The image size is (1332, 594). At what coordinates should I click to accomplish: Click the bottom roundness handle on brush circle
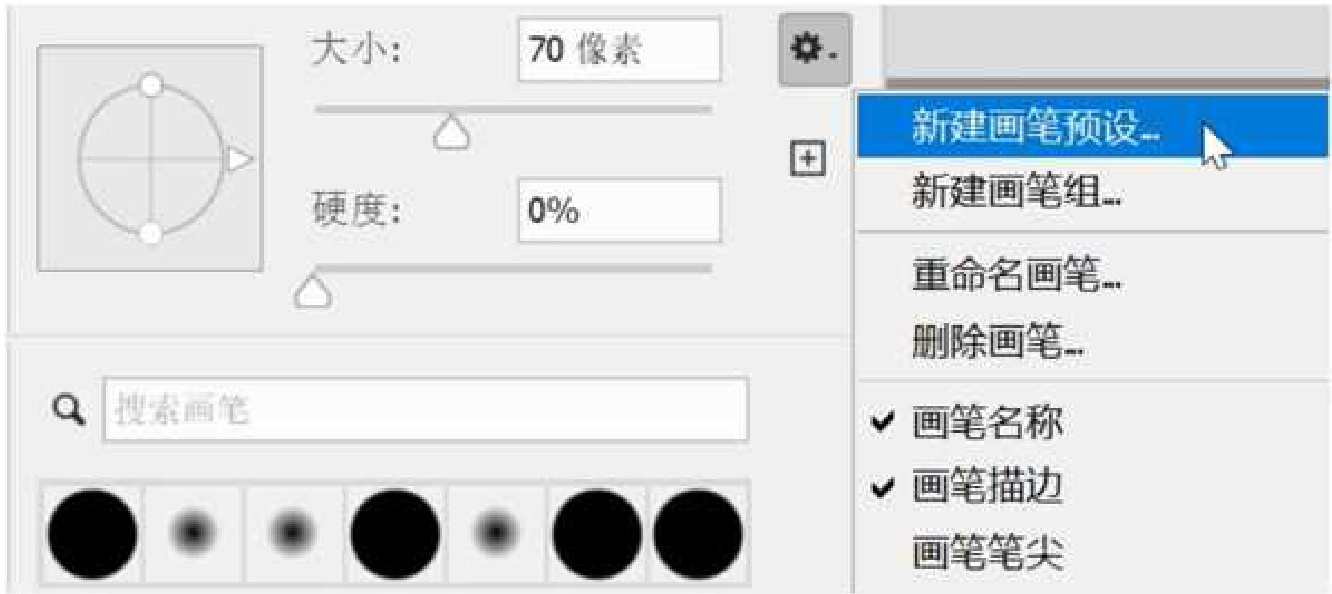pos(151,233)
